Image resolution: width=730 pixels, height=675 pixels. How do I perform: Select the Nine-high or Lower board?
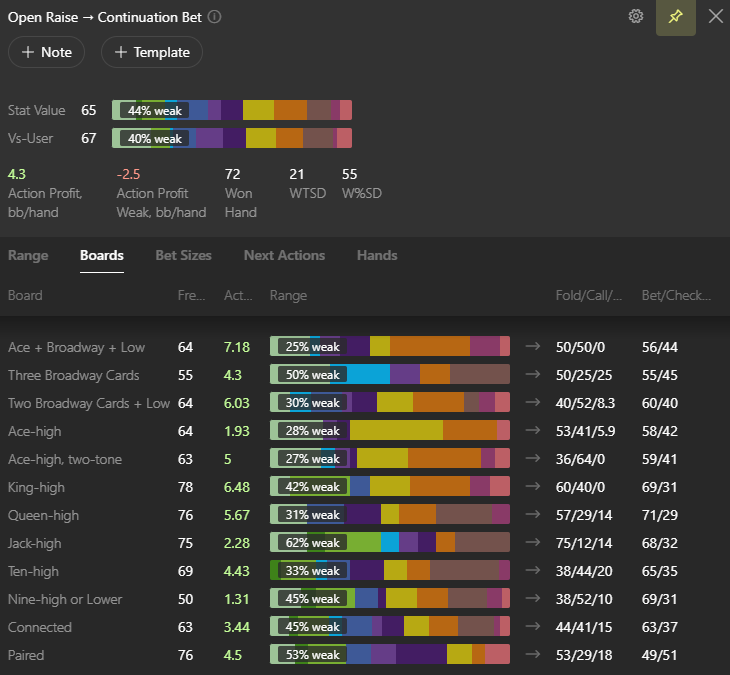65,599
